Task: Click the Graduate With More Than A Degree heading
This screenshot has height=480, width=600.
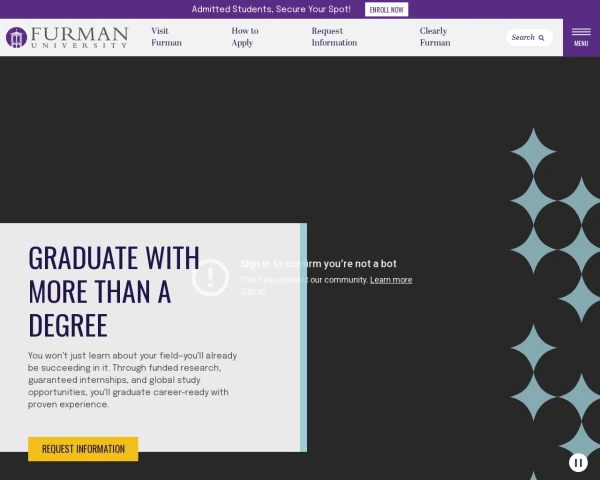Action: click(114, 291)
